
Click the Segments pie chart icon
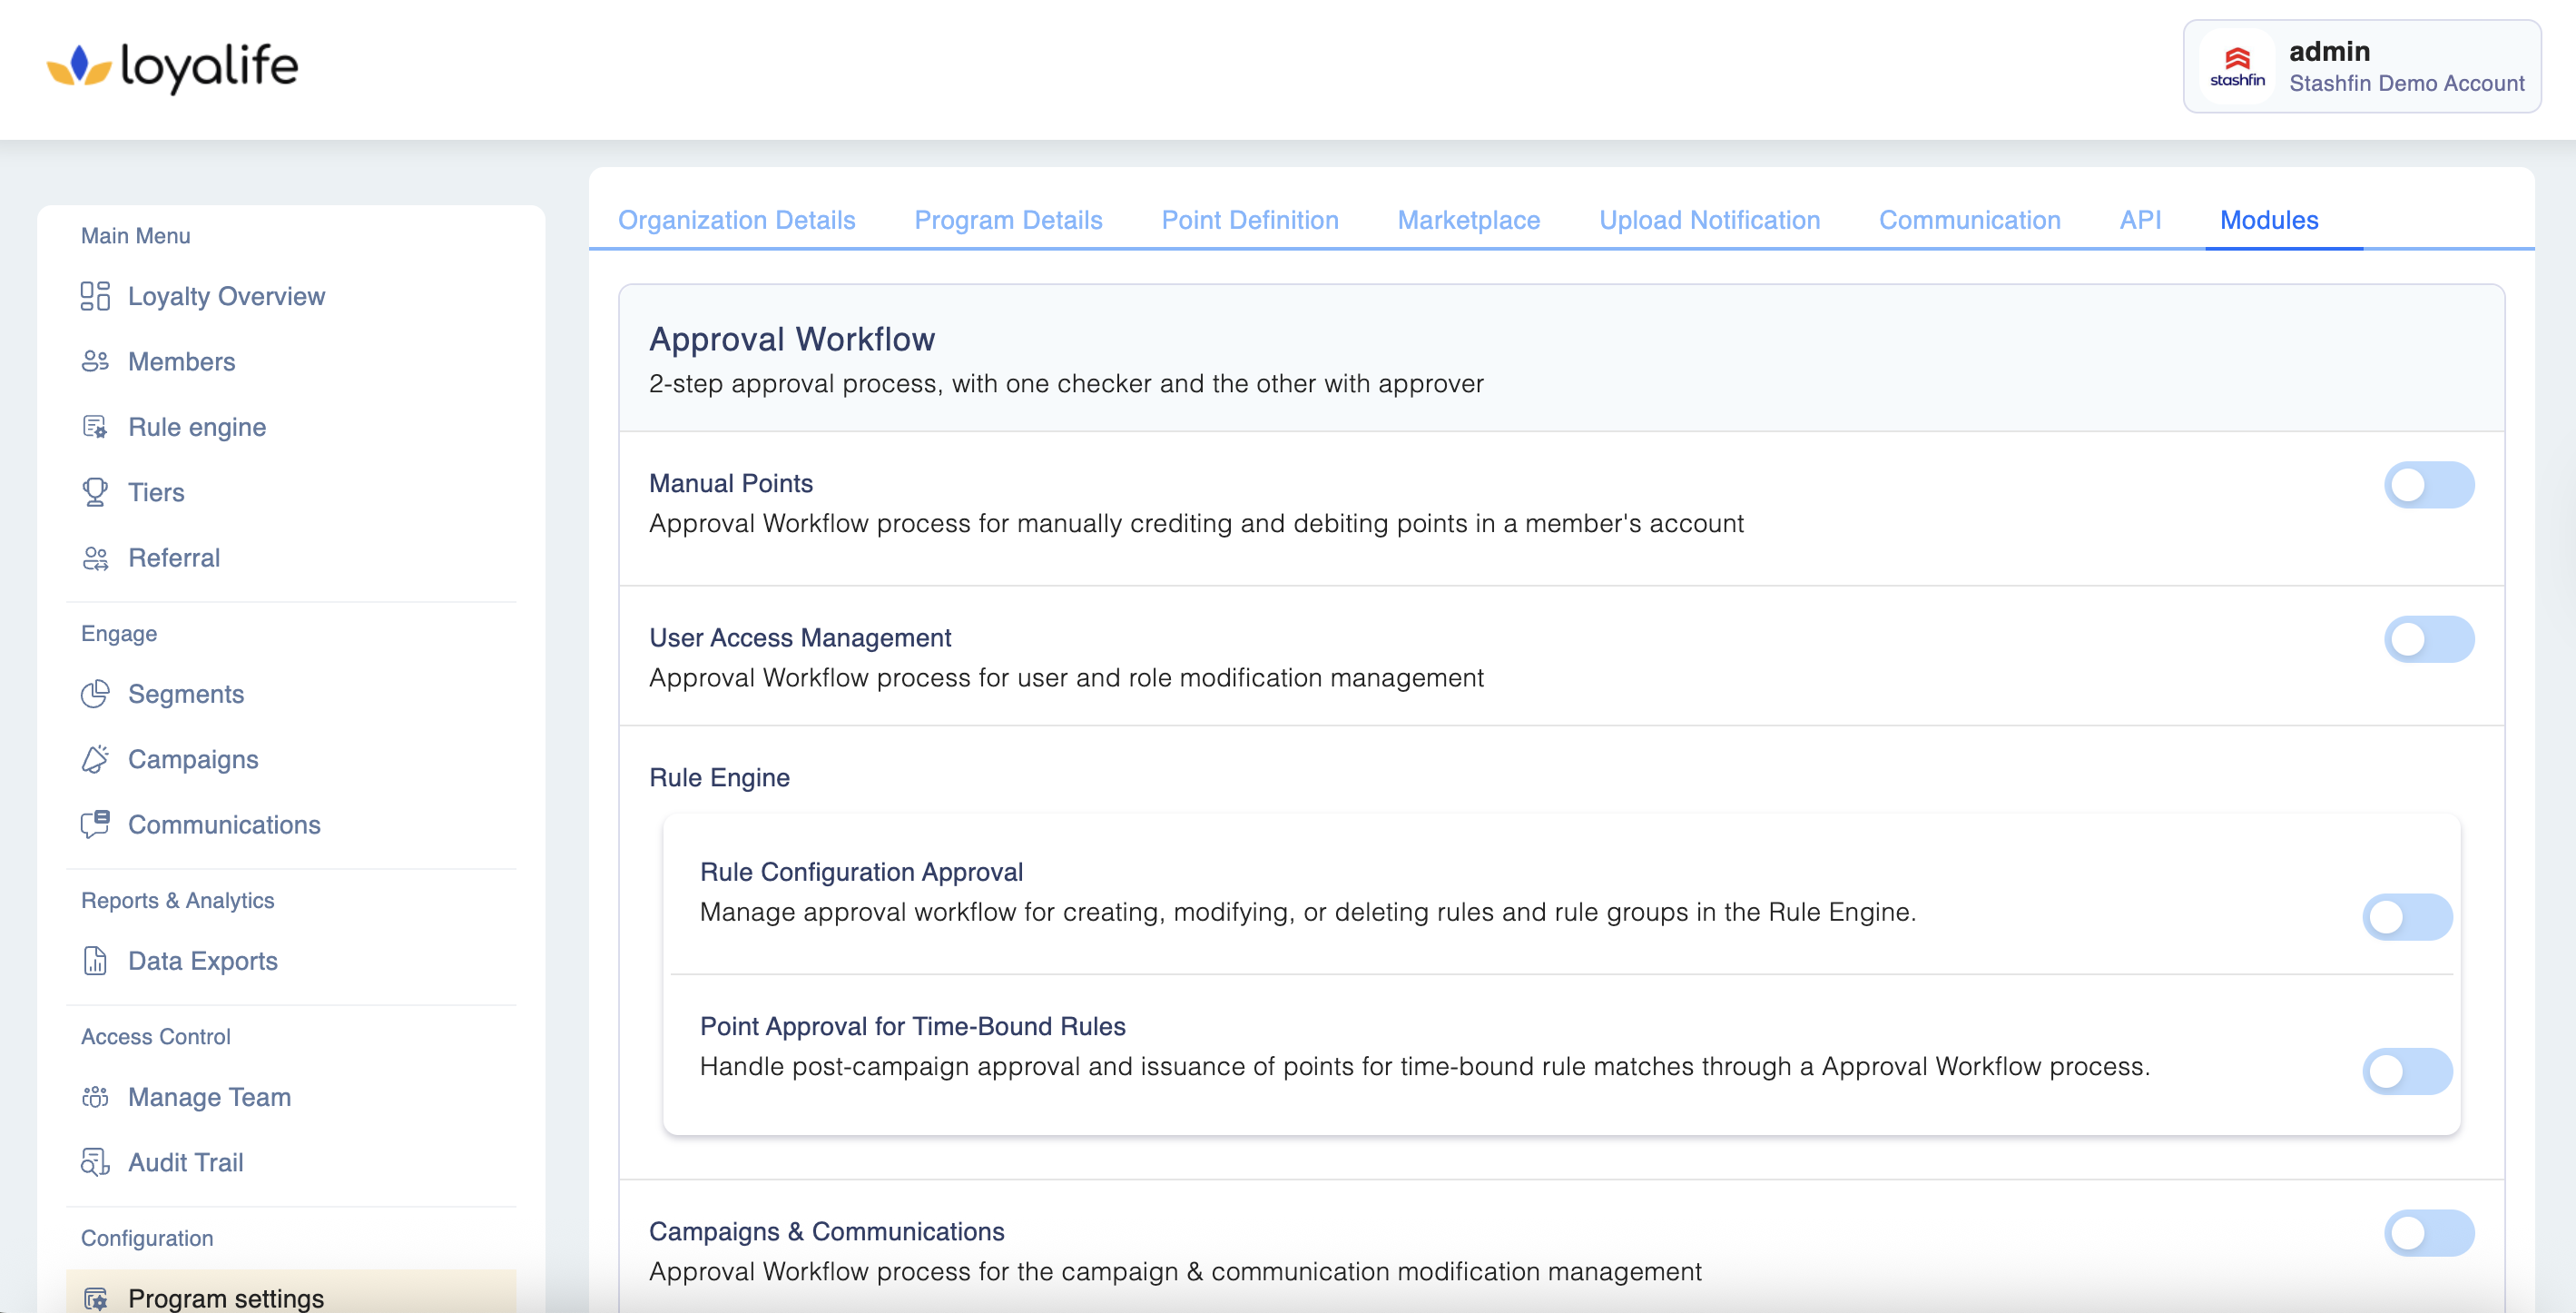pos(95,694)
